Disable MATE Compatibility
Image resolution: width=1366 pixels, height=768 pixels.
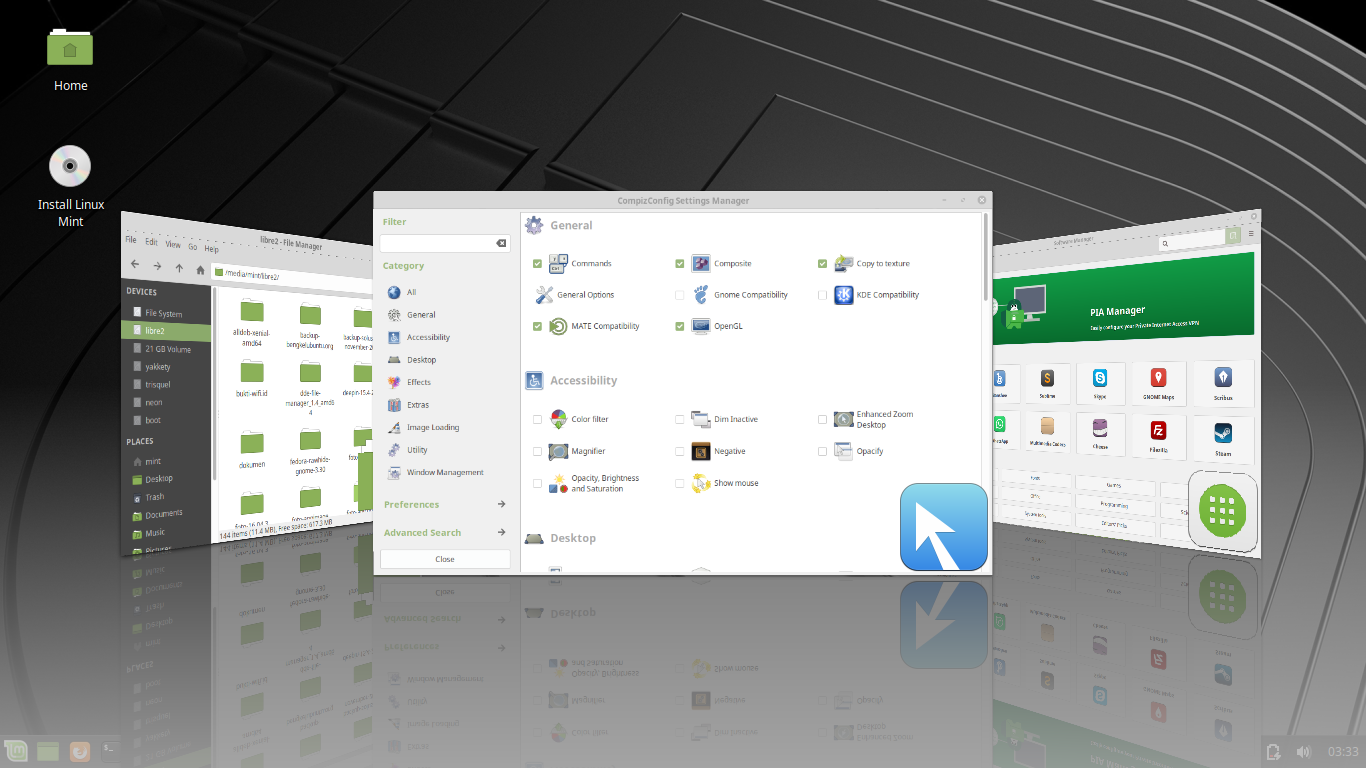pyautogui.click(x=537, y=326)
